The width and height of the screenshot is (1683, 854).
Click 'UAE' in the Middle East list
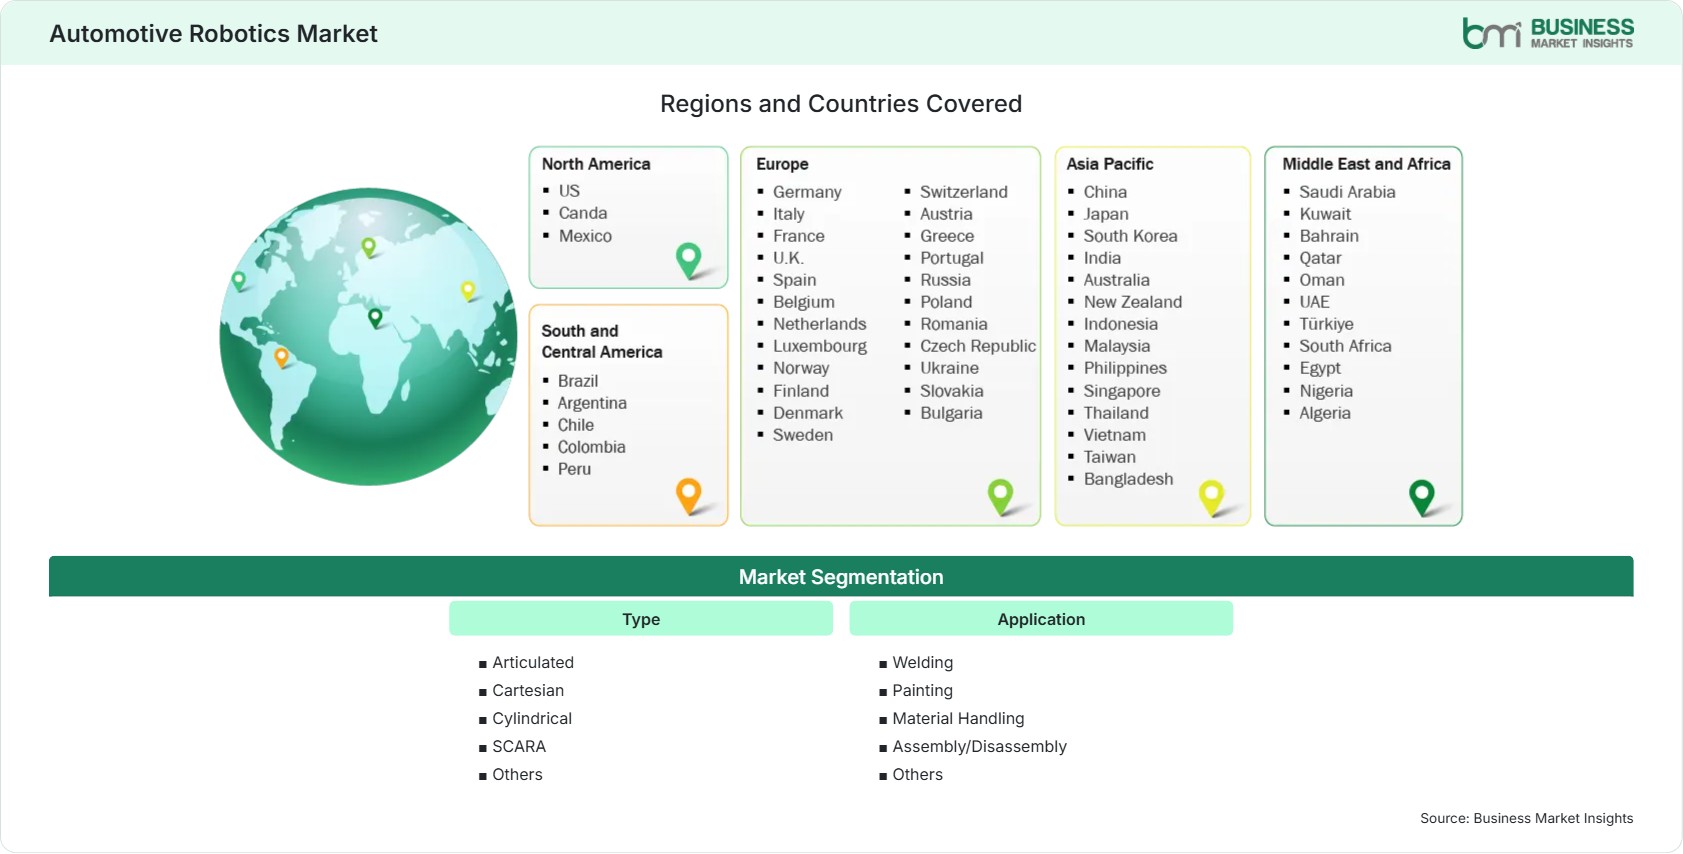[x=1314, y=302]
